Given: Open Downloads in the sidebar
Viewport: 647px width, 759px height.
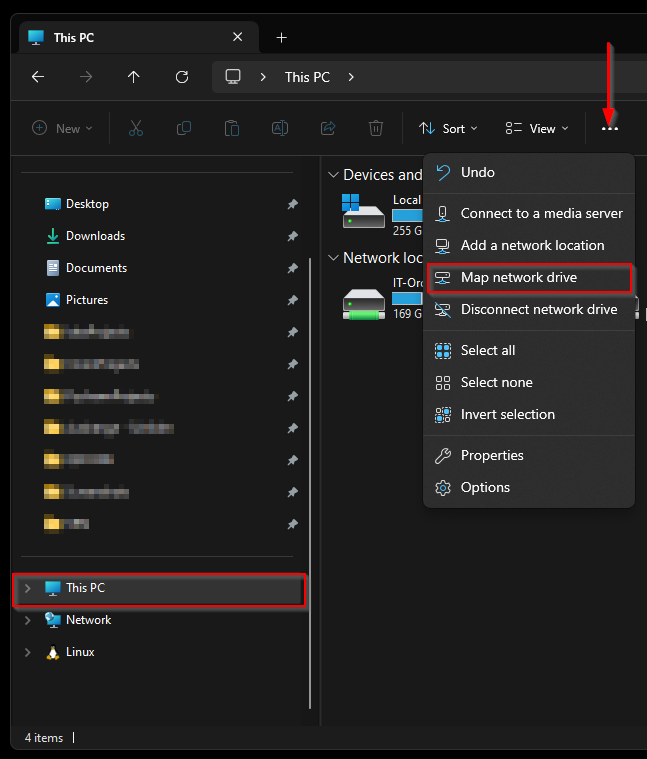Looking at the screenshot, I should 95,236.
